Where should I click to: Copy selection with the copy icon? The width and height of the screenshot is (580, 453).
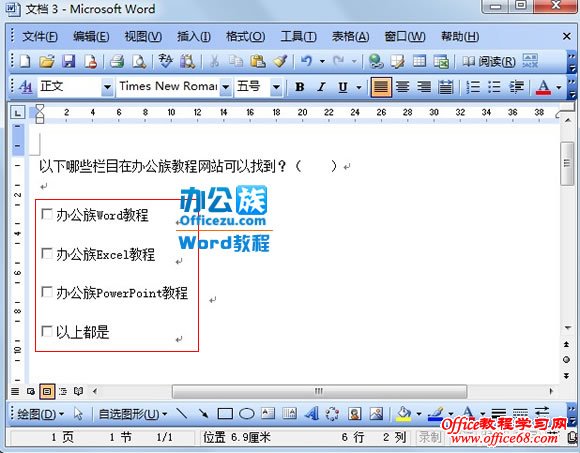click(236, 61)
